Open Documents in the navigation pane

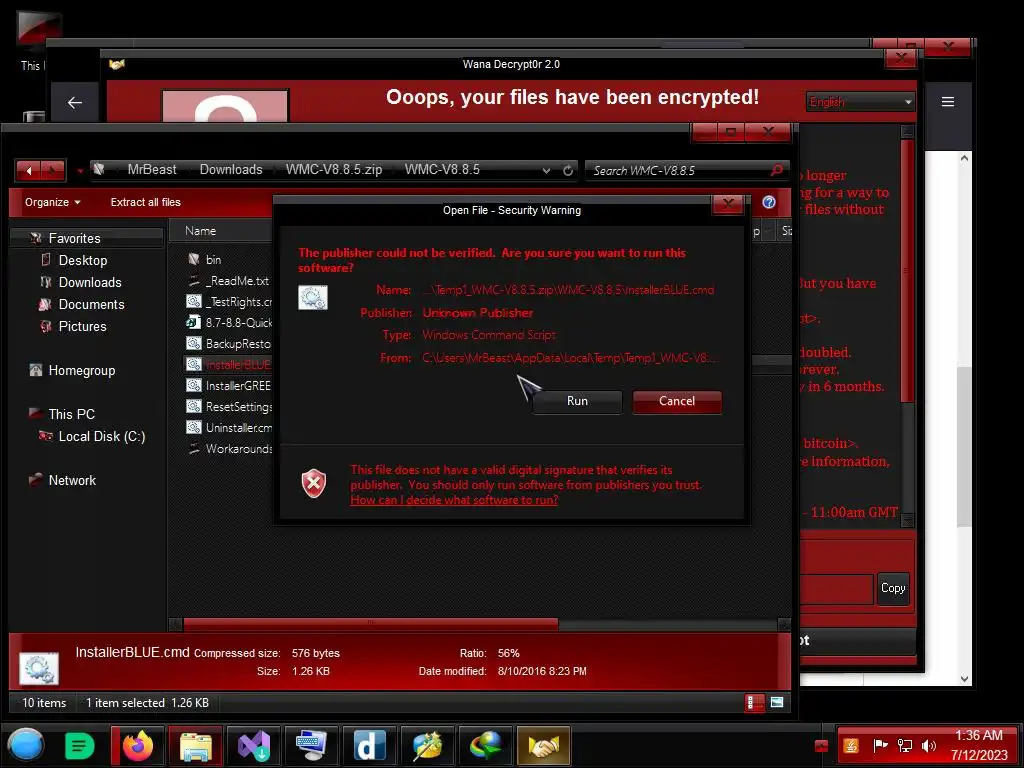[91, 304]
